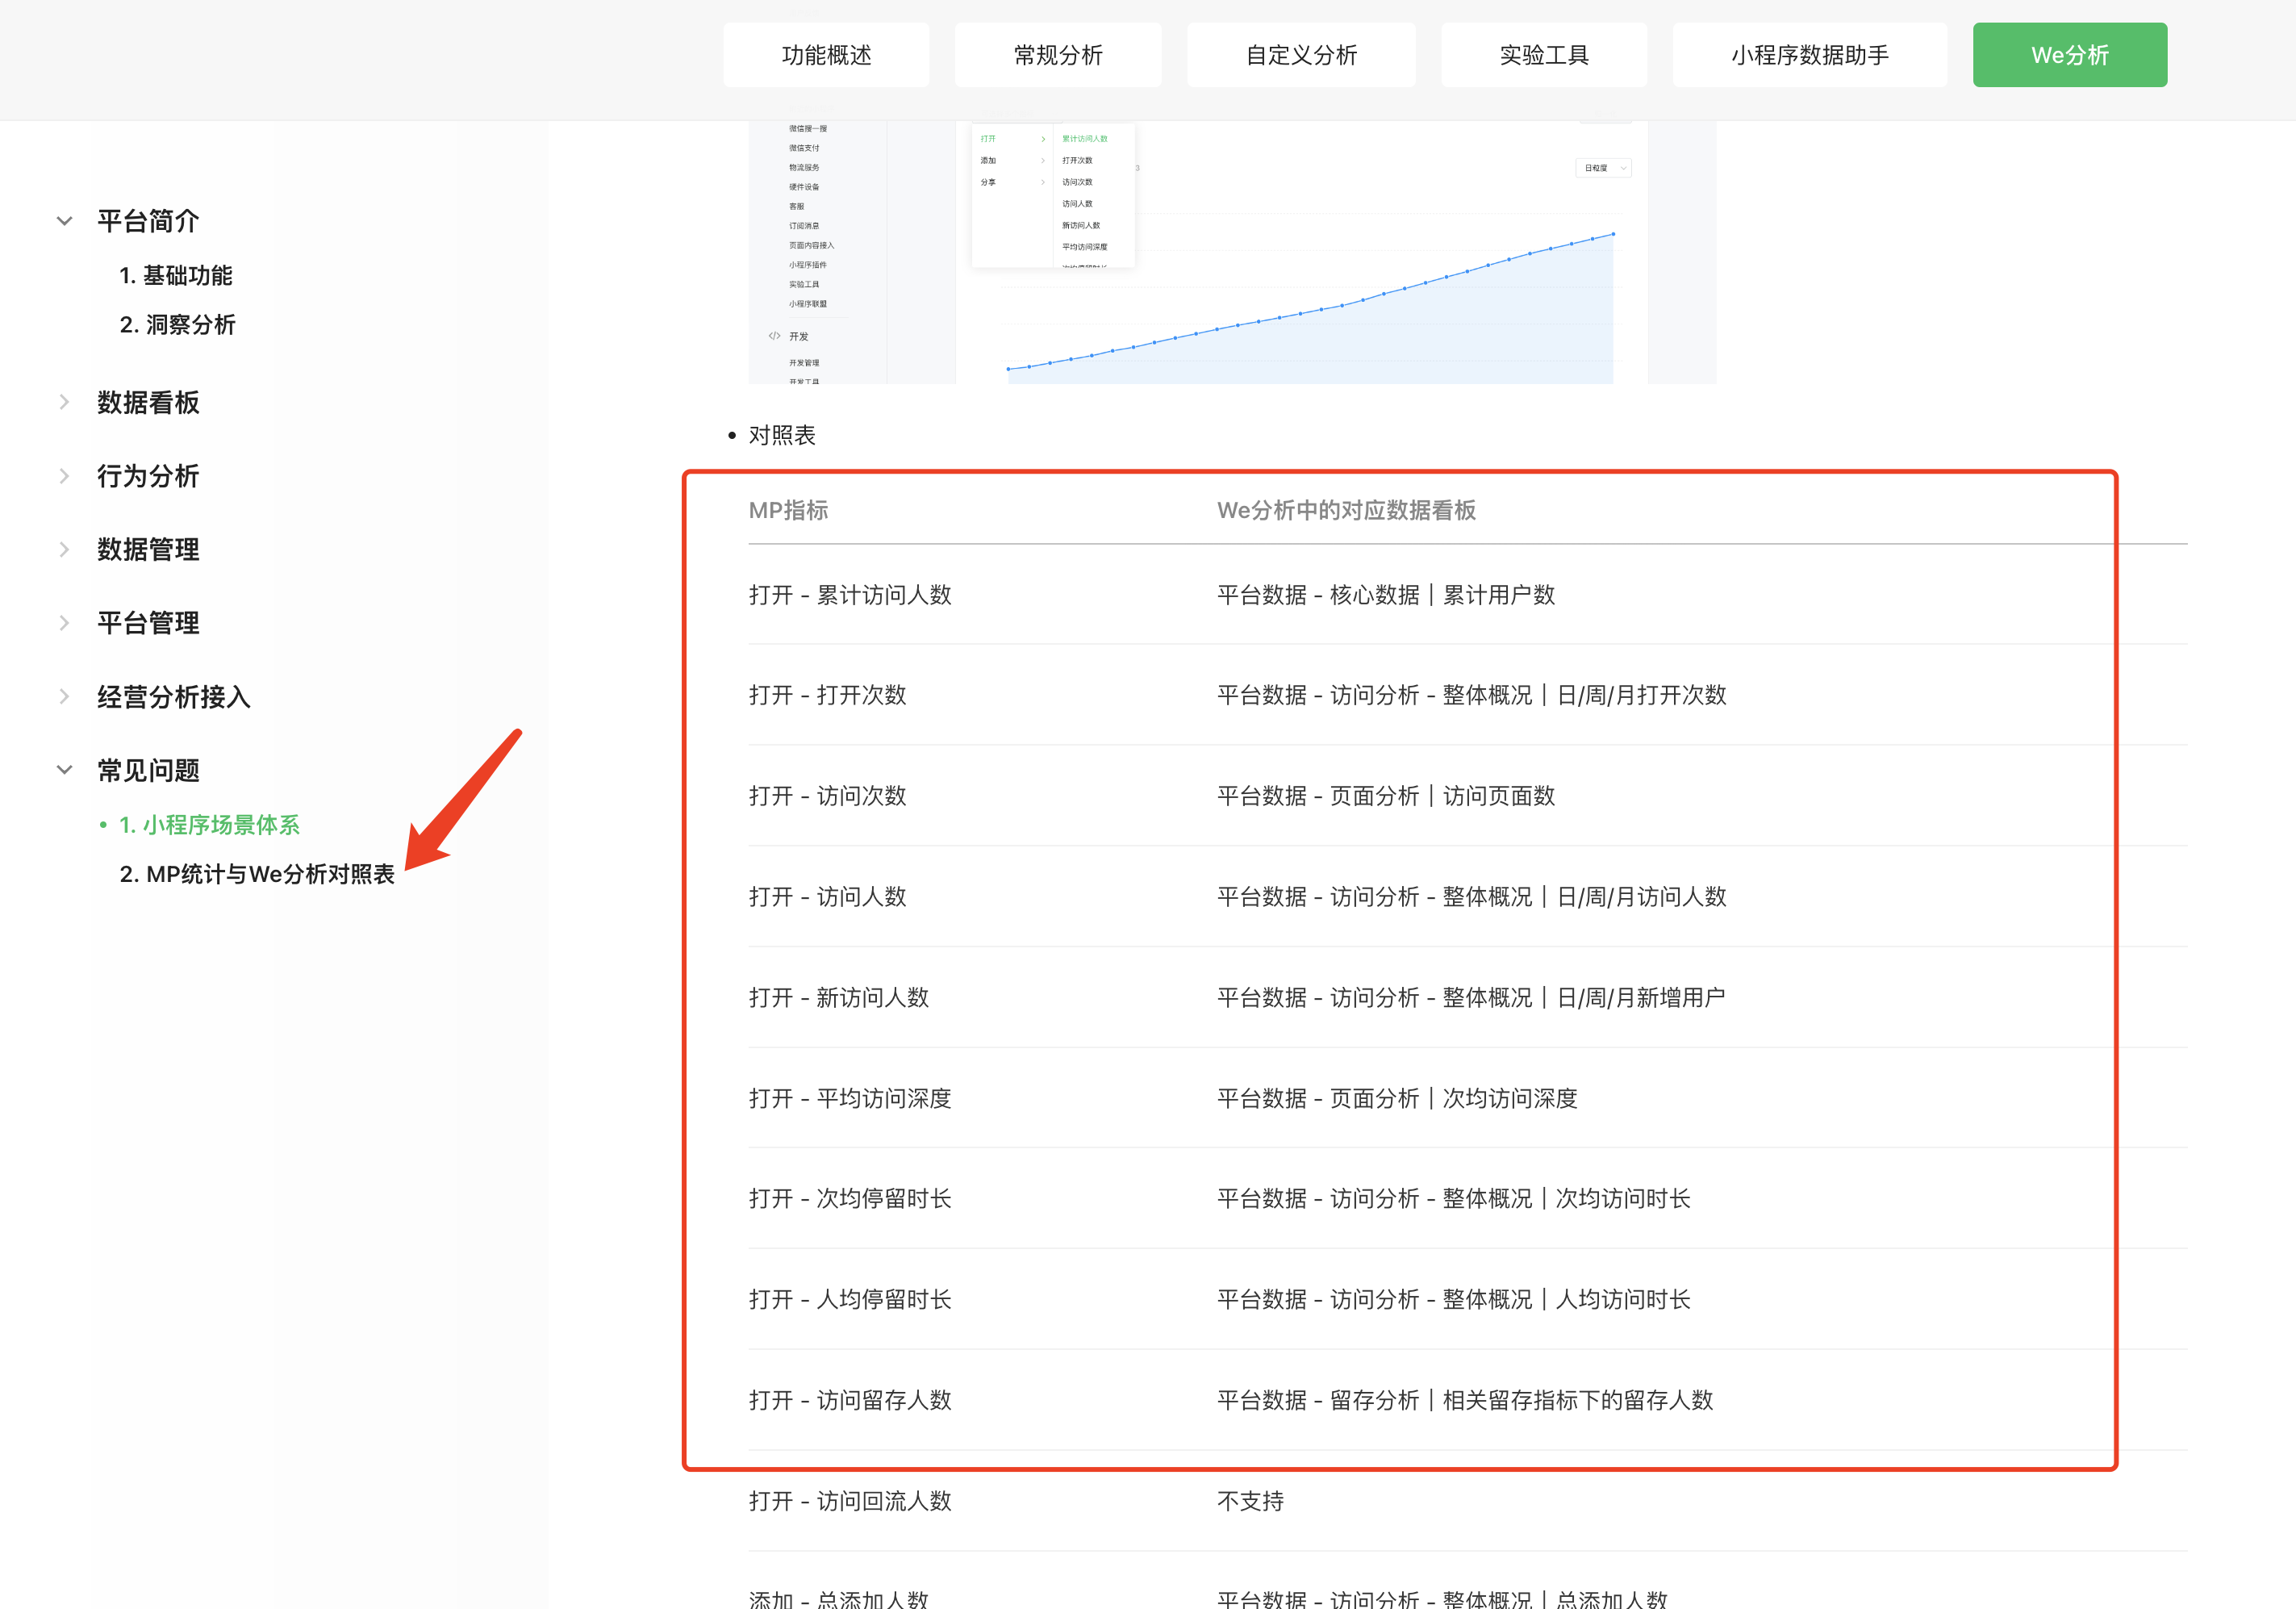Open the 1. 基础功能 sidebar link
The image size is (2296, 1609).
point(176,275)
